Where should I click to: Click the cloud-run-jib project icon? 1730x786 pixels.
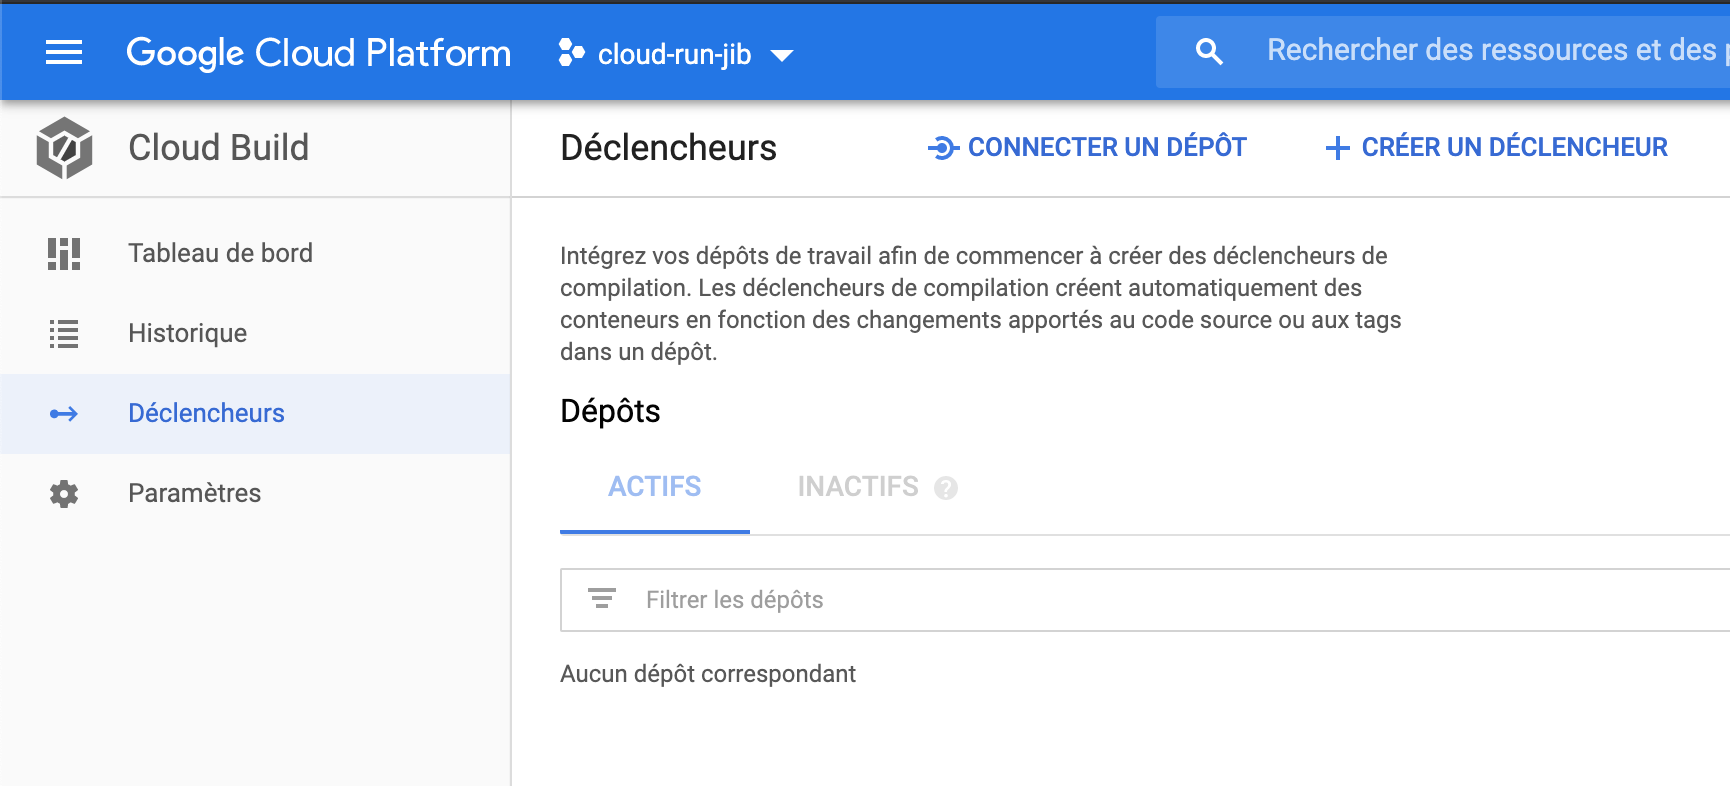pyautogui.click(x=571, y=53)
